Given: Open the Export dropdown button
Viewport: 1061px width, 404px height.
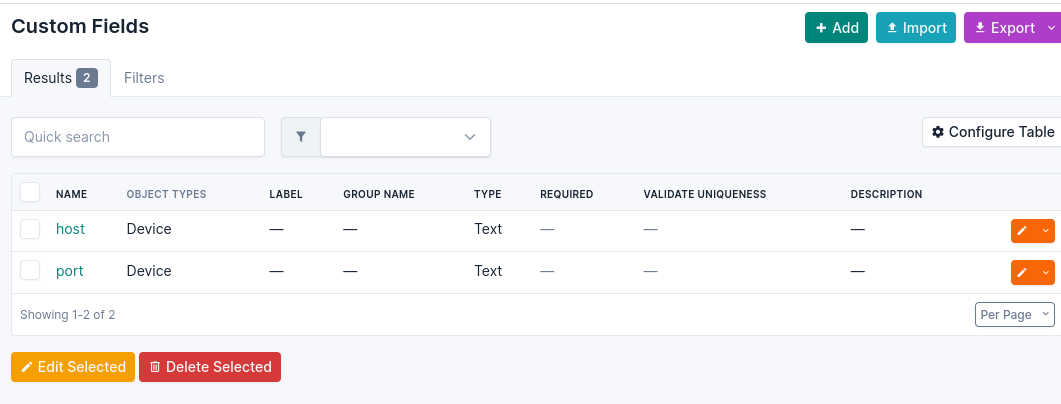Looking at the screenshot, I should click(x=1012, y=28).
